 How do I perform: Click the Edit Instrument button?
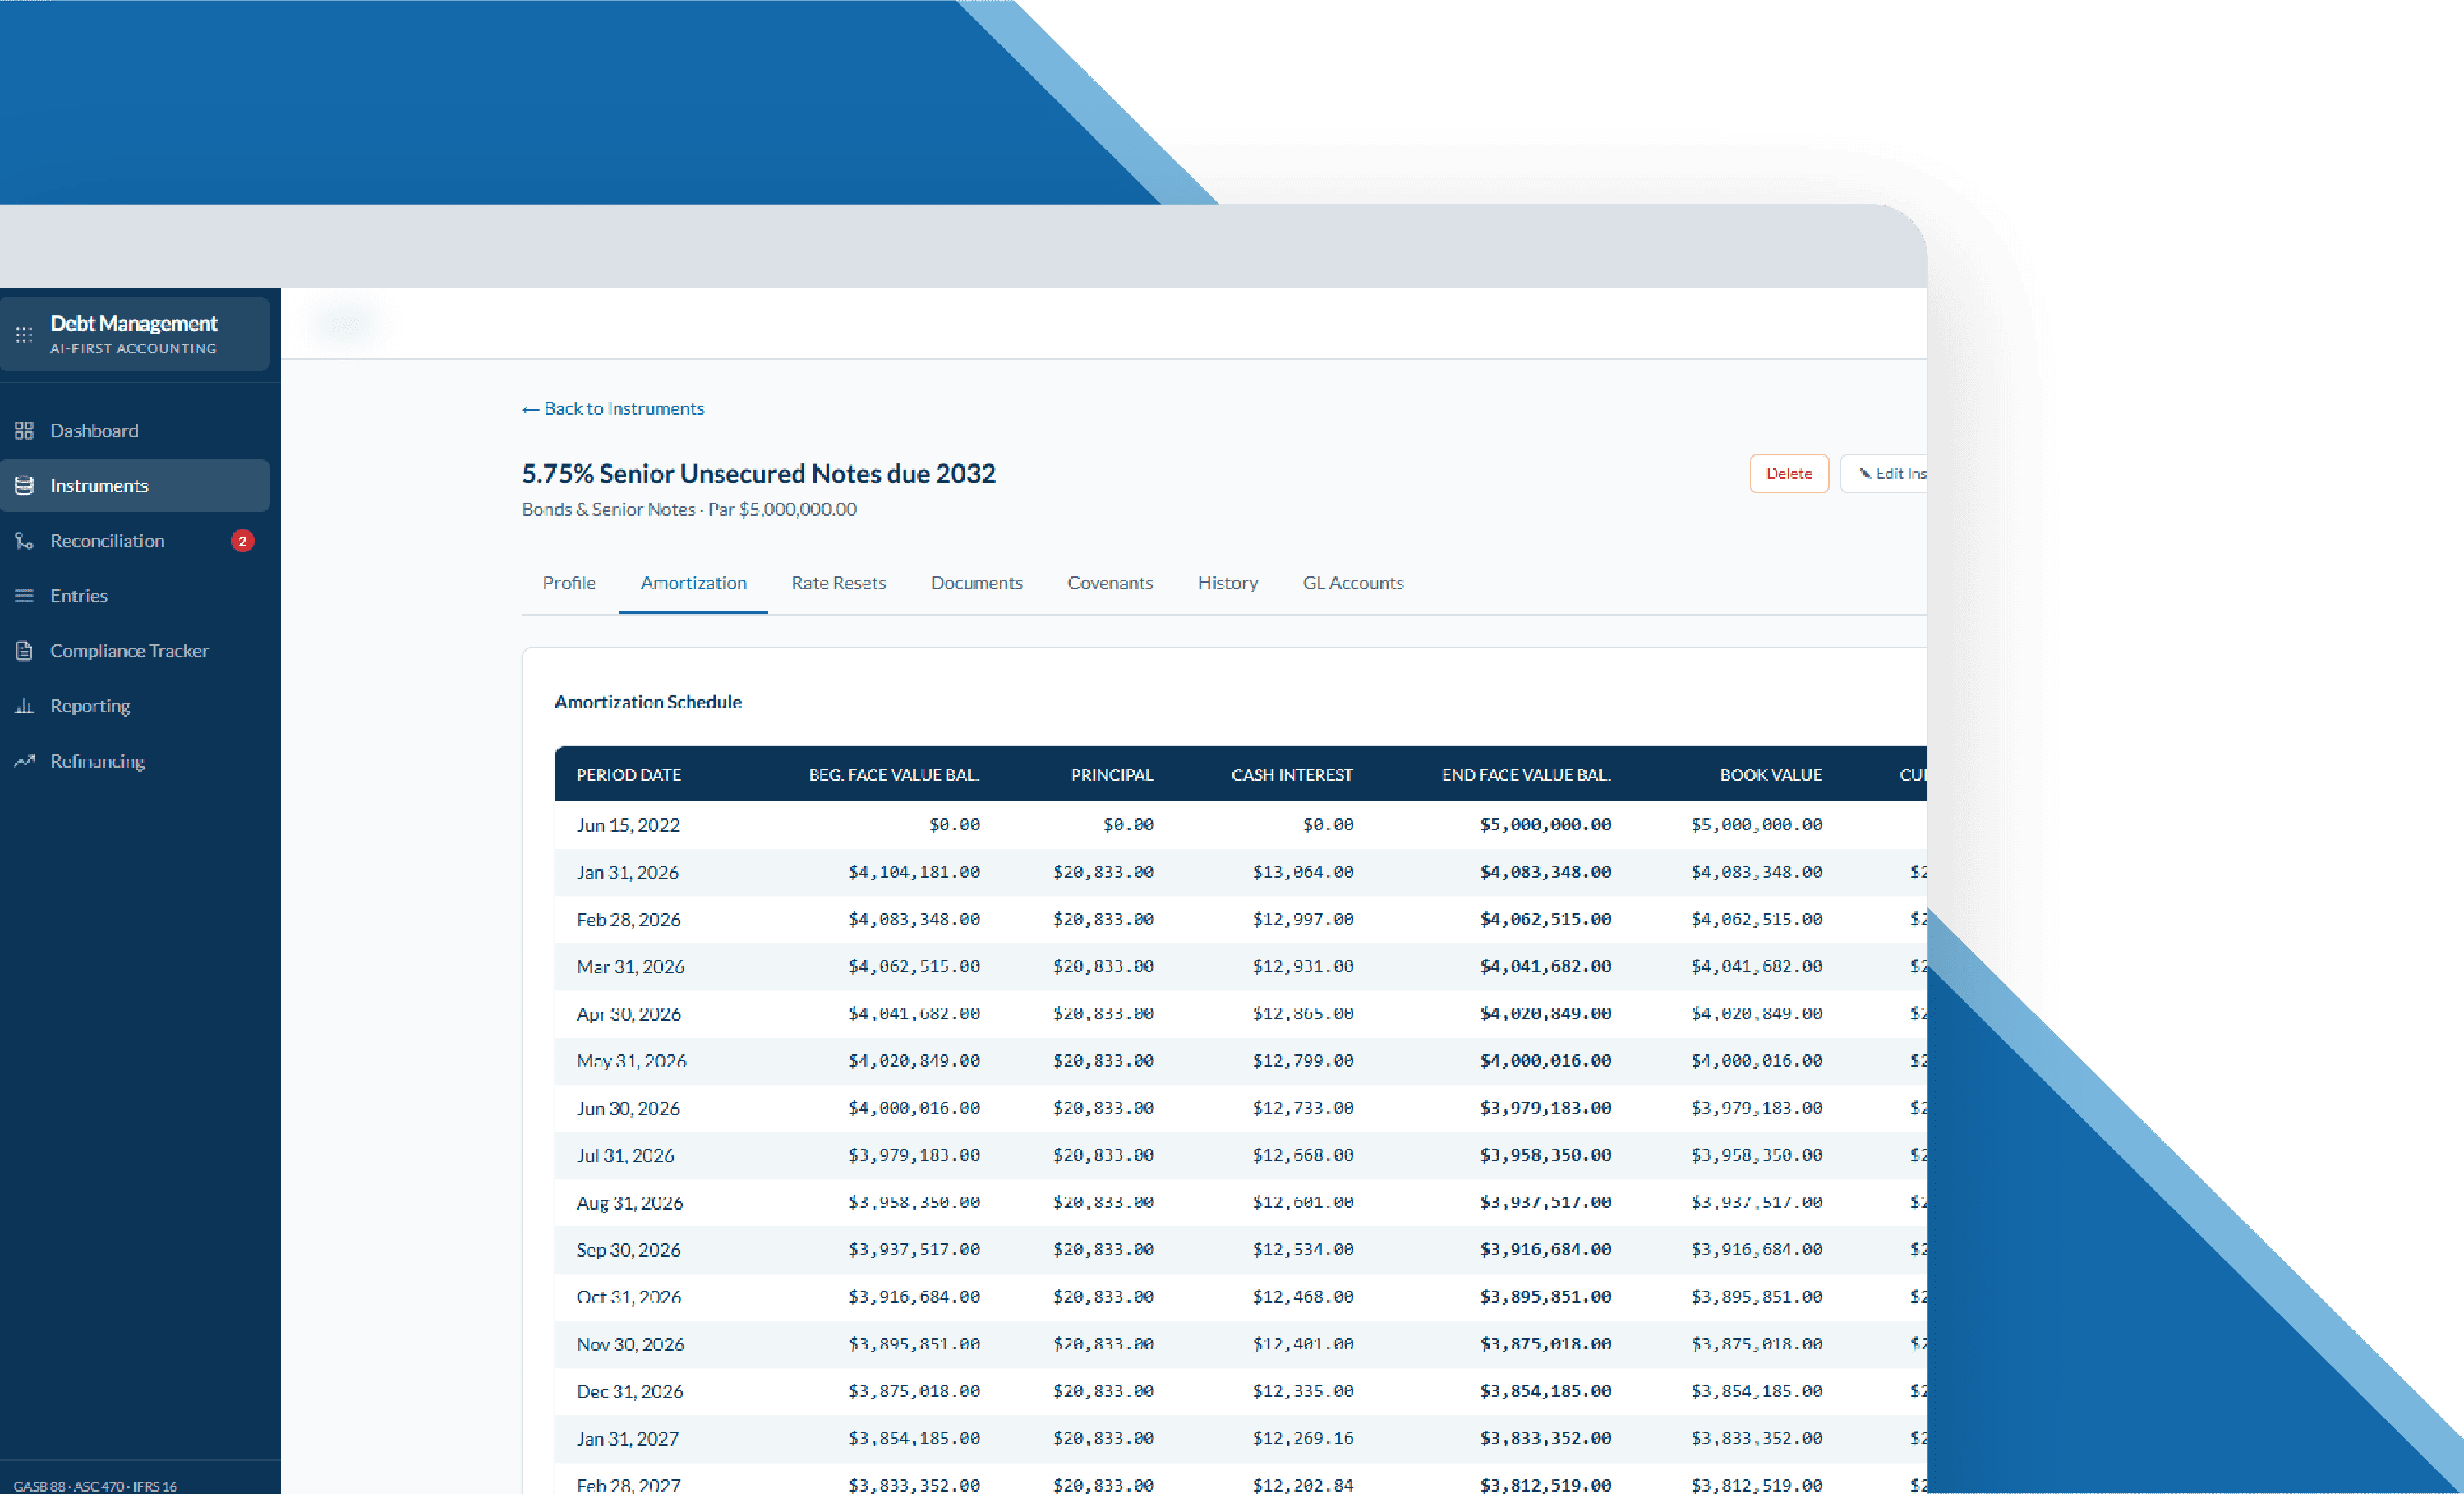[1884, 474]
